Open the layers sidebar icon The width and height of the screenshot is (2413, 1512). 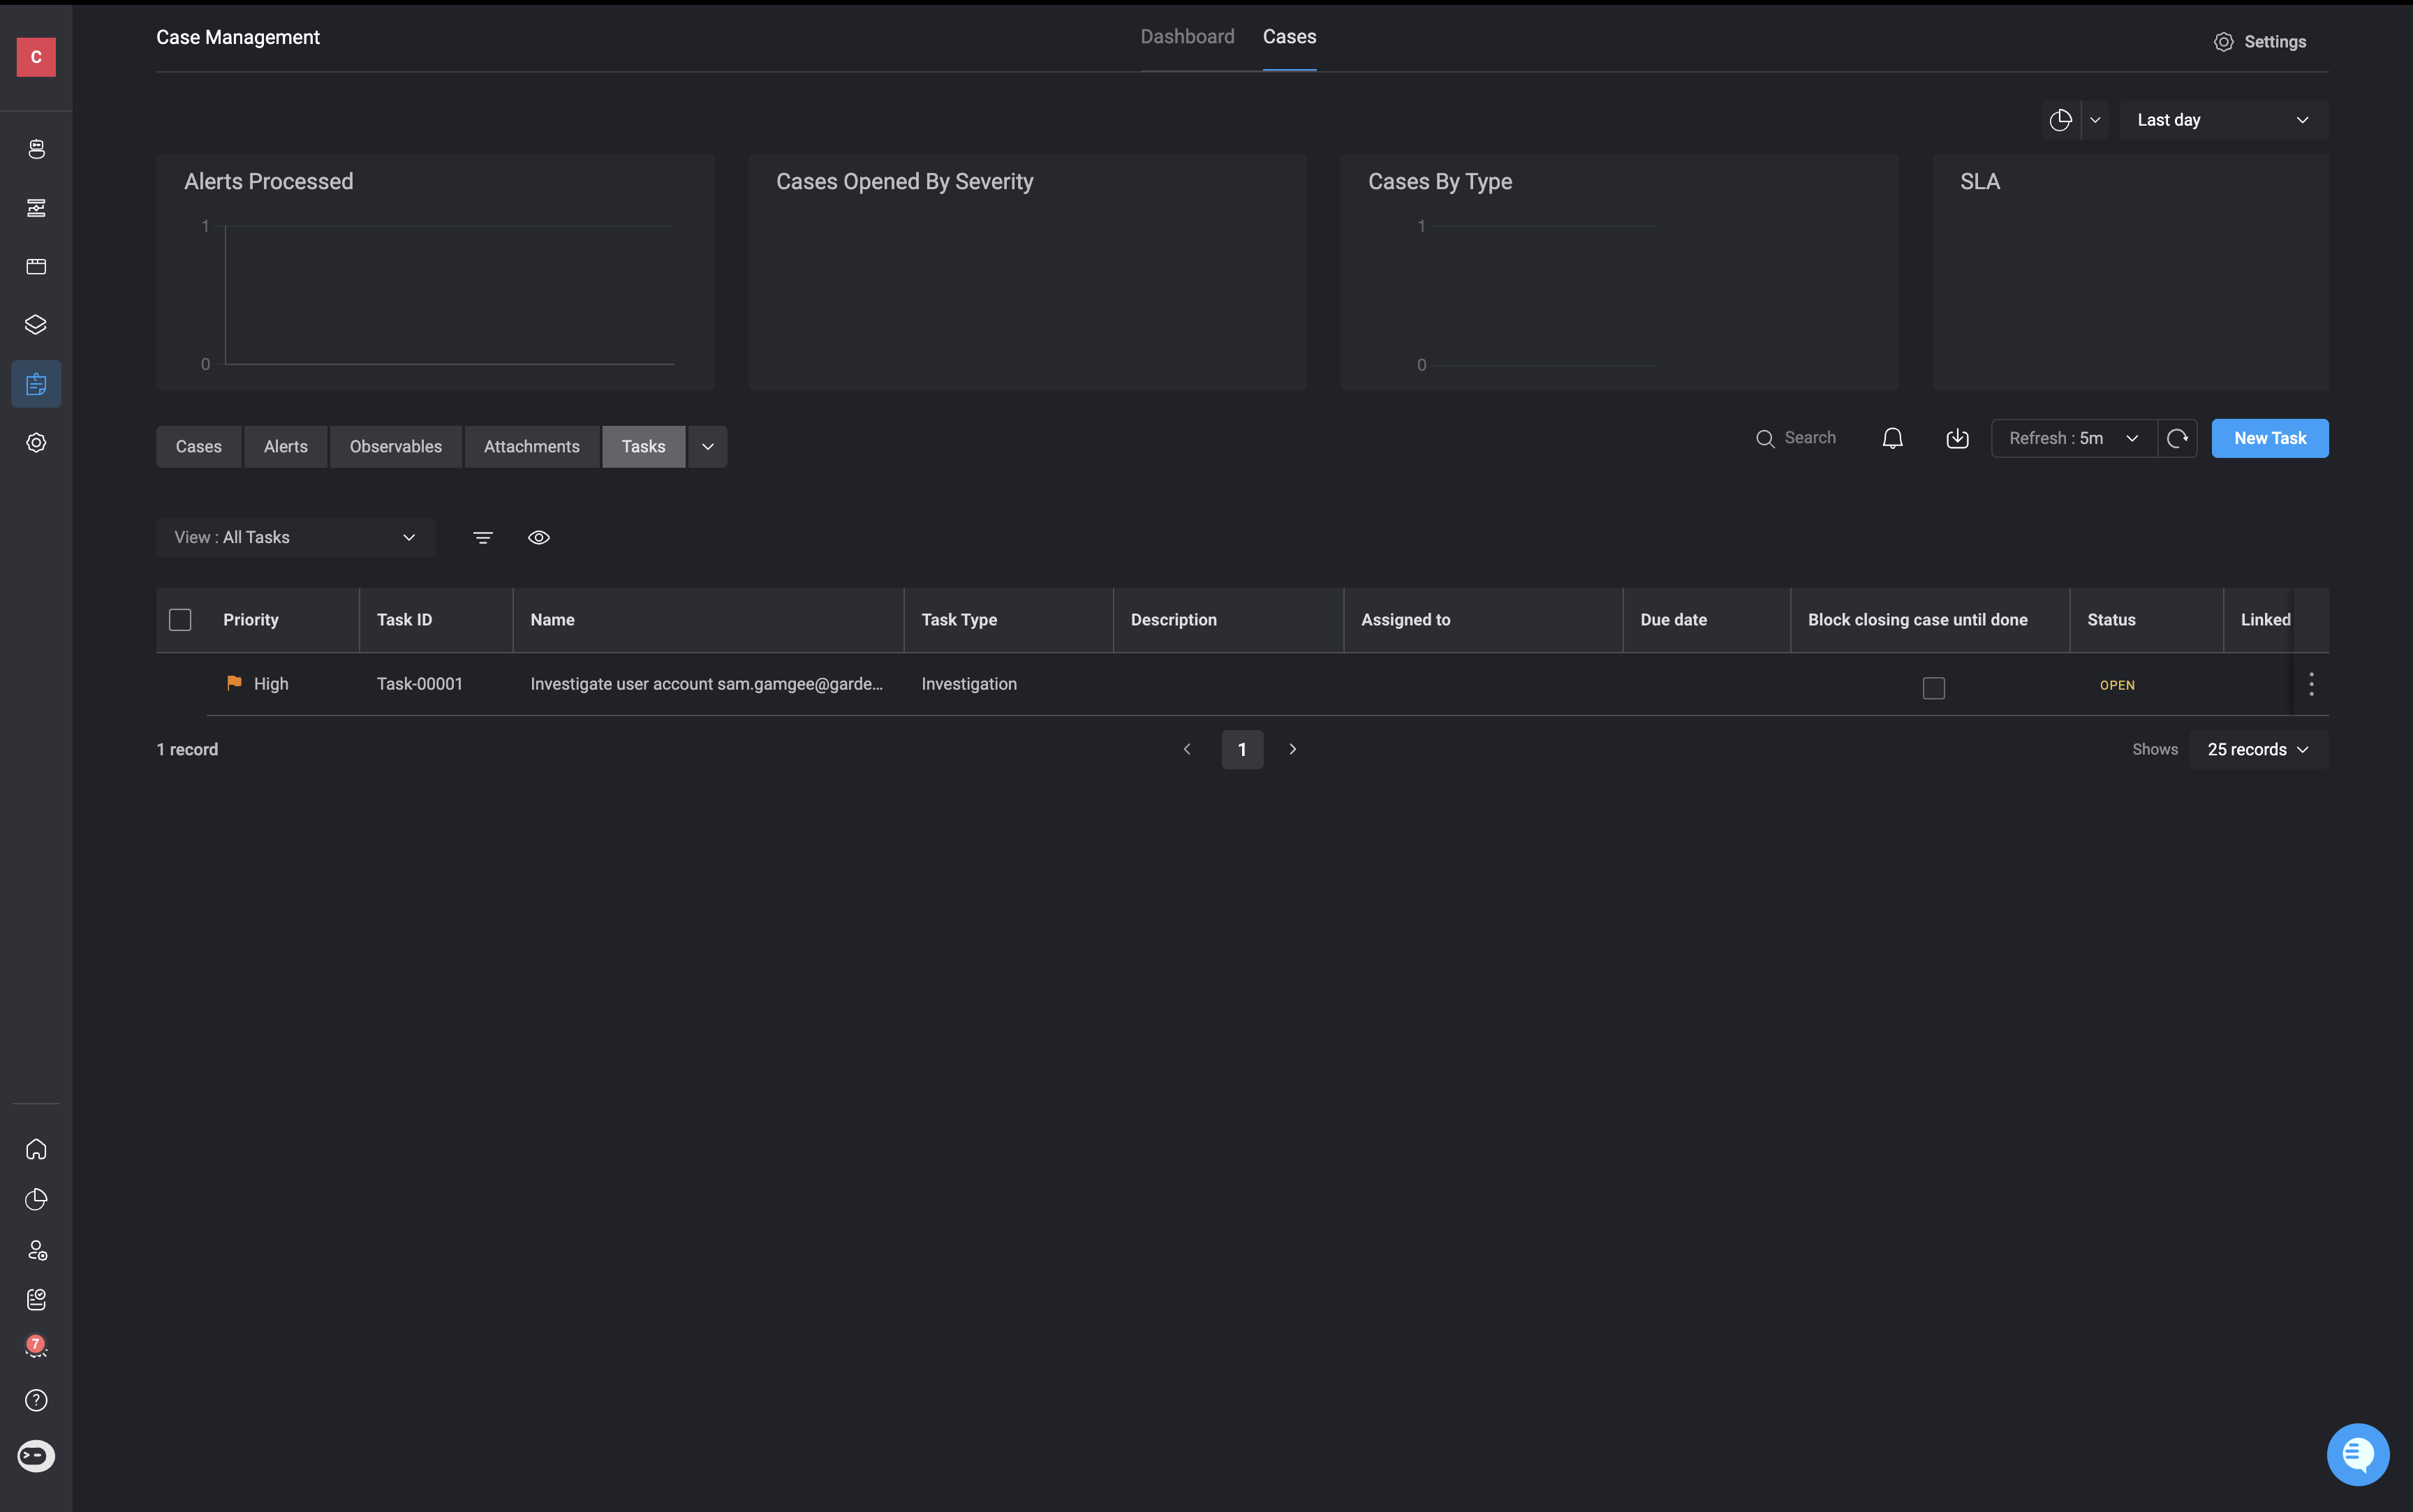(36, 325)
